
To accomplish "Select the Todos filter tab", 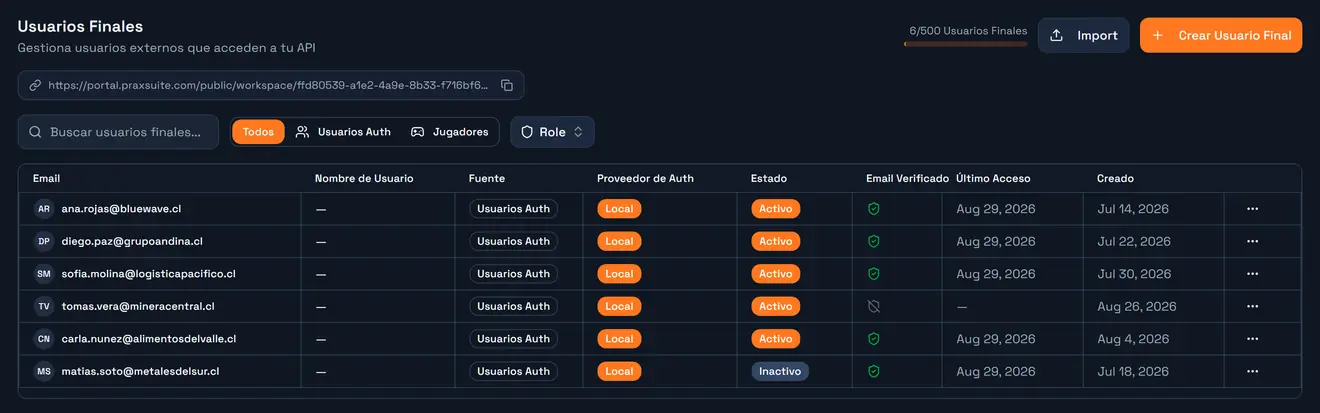I will (x=258, y=132).
